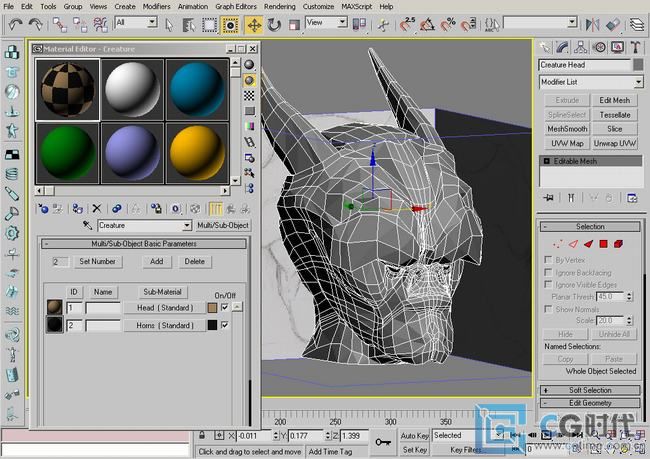Select Vertex sub-object level icon
This screenshot has height=459, width=650.
558,244
